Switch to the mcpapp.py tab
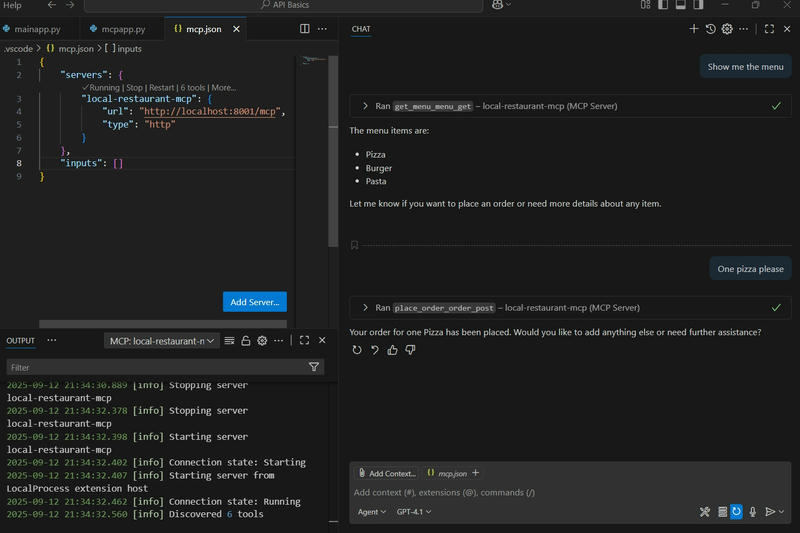The height and width of the screenshot is (533, 800). [x=121, y=29]
